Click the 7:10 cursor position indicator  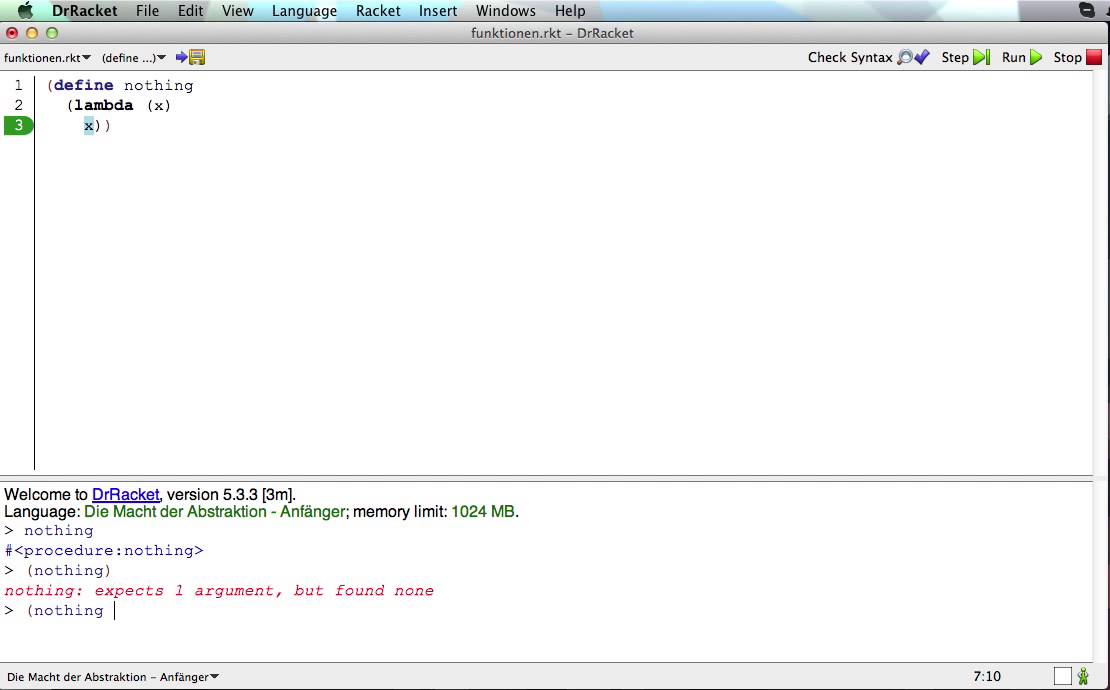pos(987,677)
